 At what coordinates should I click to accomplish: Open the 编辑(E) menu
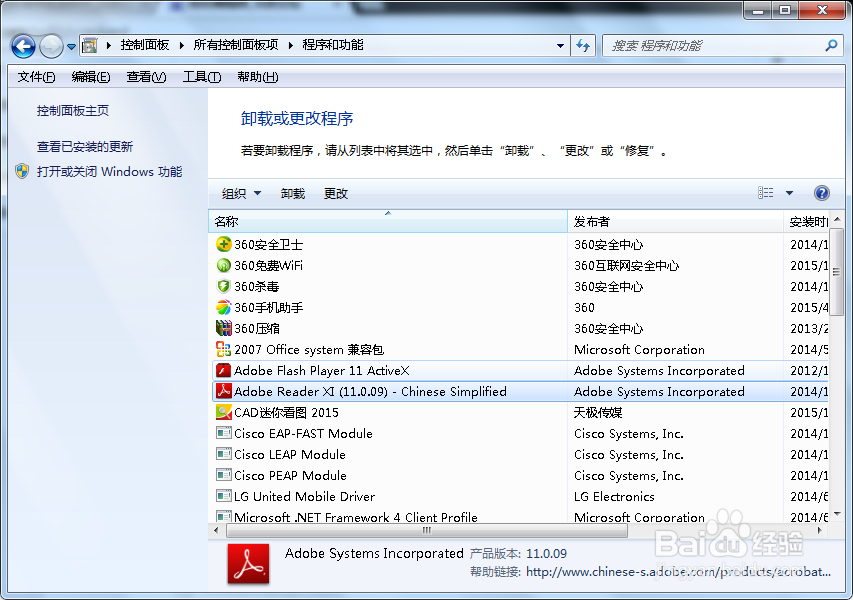pyautogui.click(x=91, y=77)
